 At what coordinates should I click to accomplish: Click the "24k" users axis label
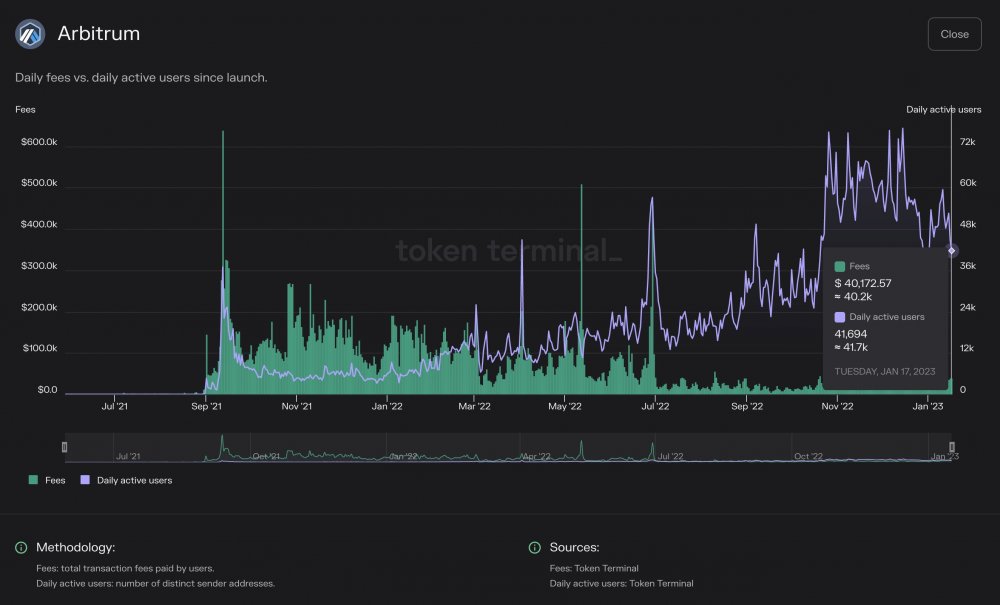[x=968, y=307]
